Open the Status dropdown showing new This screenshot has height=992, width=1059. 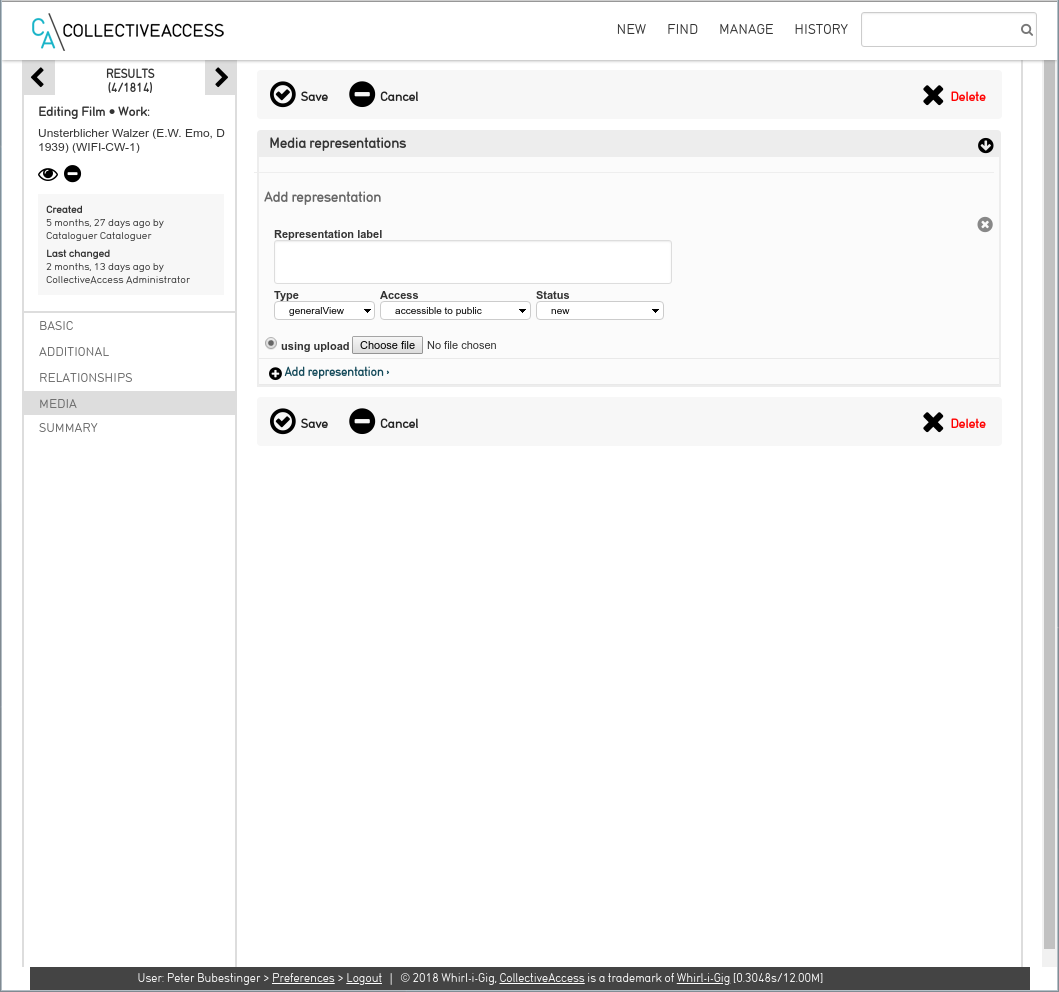[x=600, y=311]
